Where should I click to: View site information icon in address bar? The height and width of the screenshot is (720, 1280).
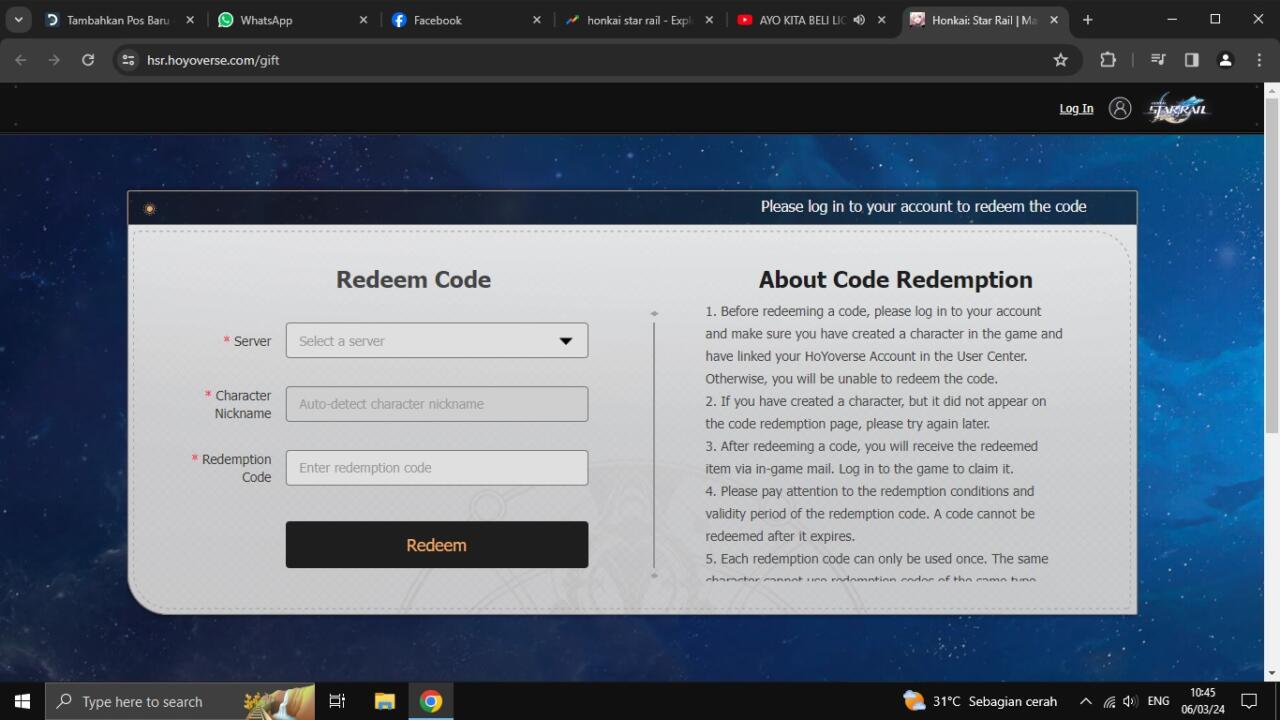pyautogui.click(x=128, y=60)
